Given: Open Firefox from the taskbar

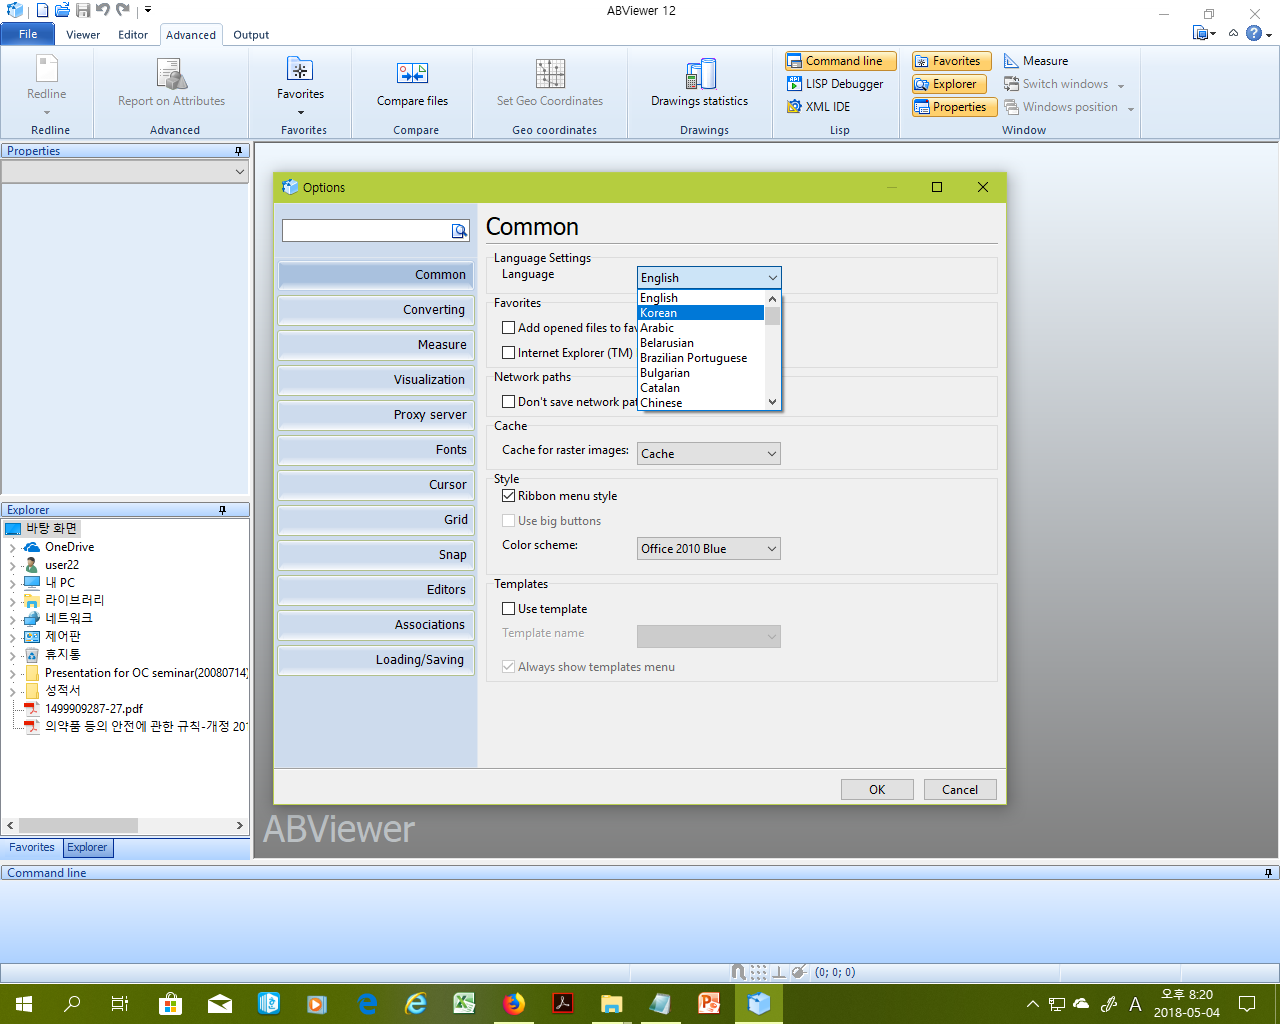Looking at the screenshot, I should pyautogui.click(x=514, y=1003).
